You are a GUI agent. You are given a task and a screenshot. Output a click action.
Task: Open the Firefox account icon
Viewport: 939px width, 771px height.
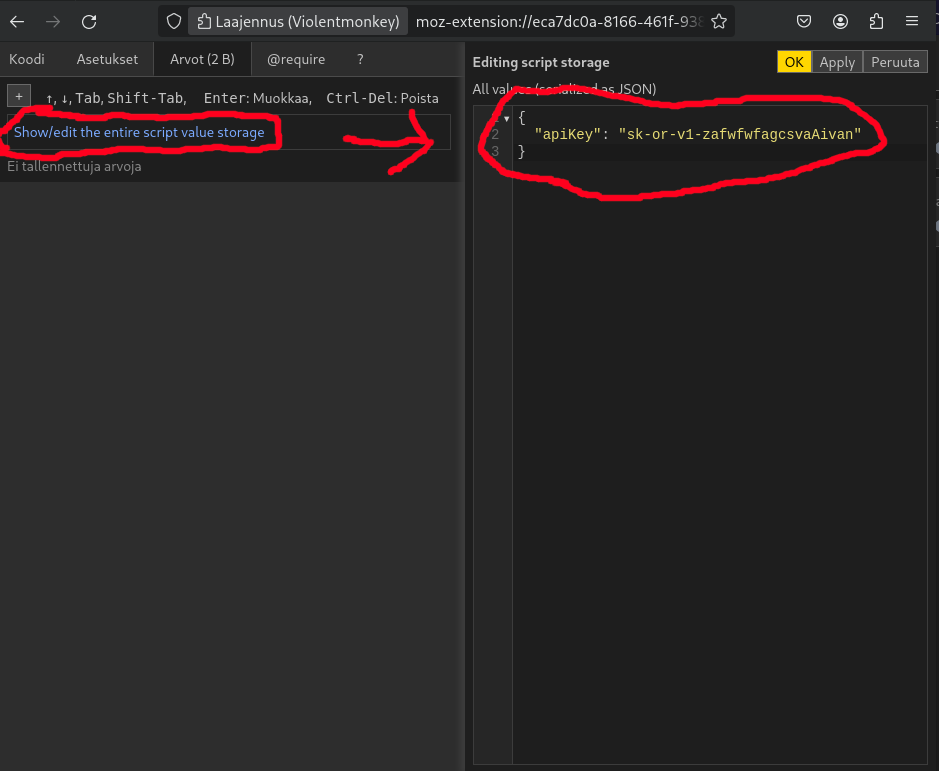(841, 21)
